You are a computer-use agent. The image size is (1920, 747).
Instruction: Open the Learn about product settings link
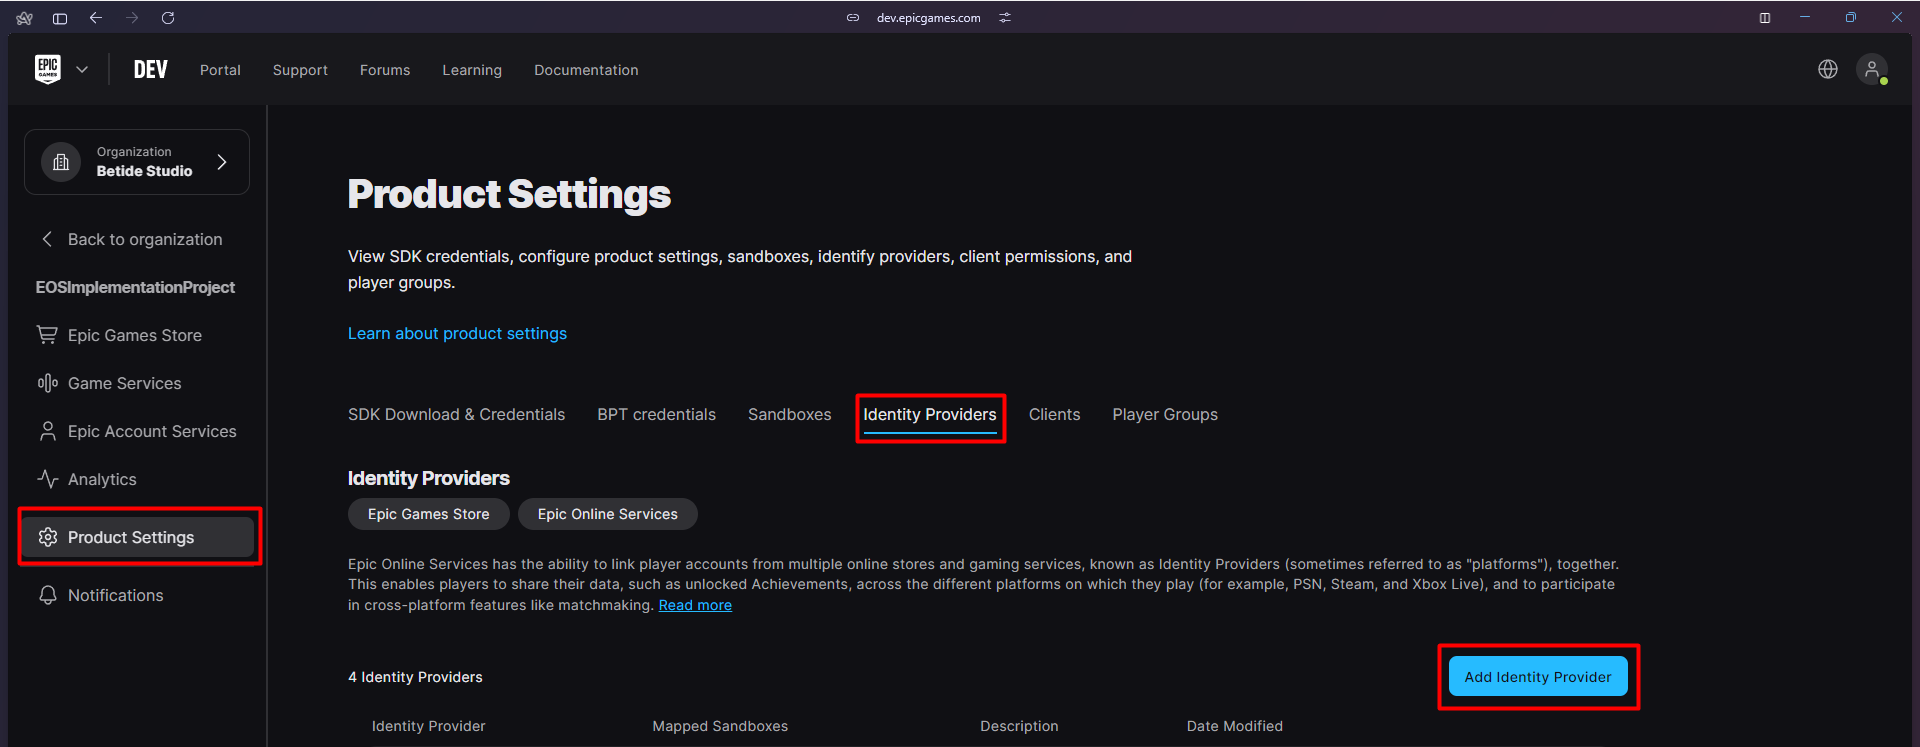[457, 333]
